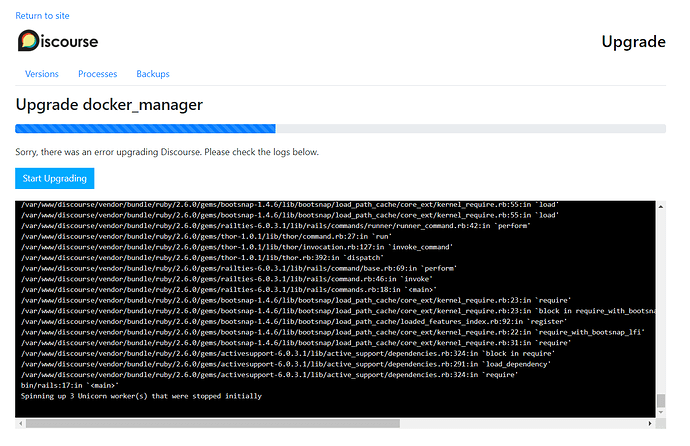Image resolution: width=690 pixels, height=446 pixels.
Task: Click the log line ending in 'load_dependency'
Action: point(286,364)
